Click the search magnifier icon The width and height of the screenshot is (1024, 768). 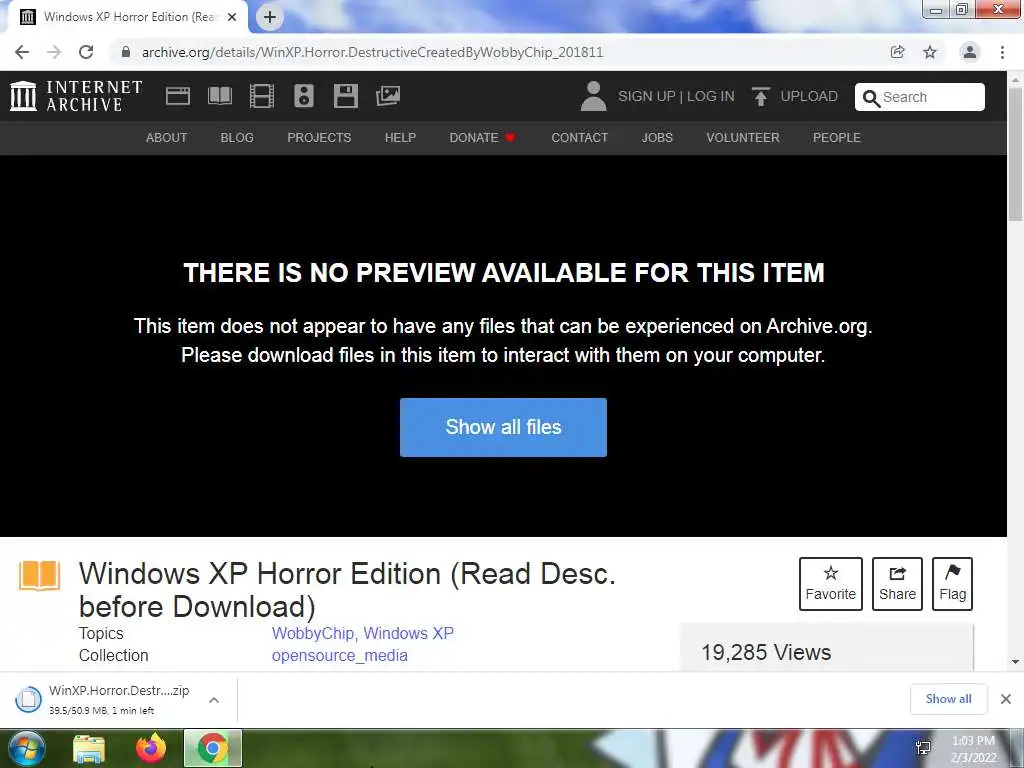point(871,98)
